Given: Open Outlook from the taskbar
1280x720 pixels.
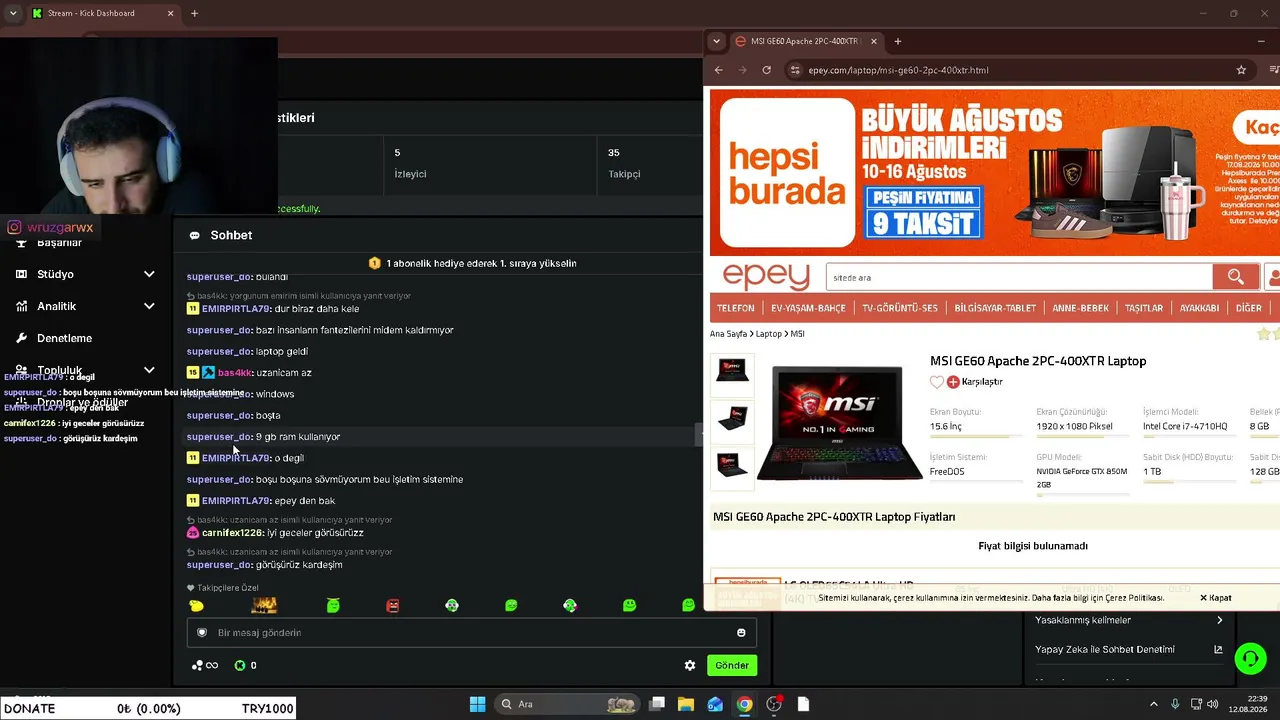Looking at the screenshot, I should point(715,704).
